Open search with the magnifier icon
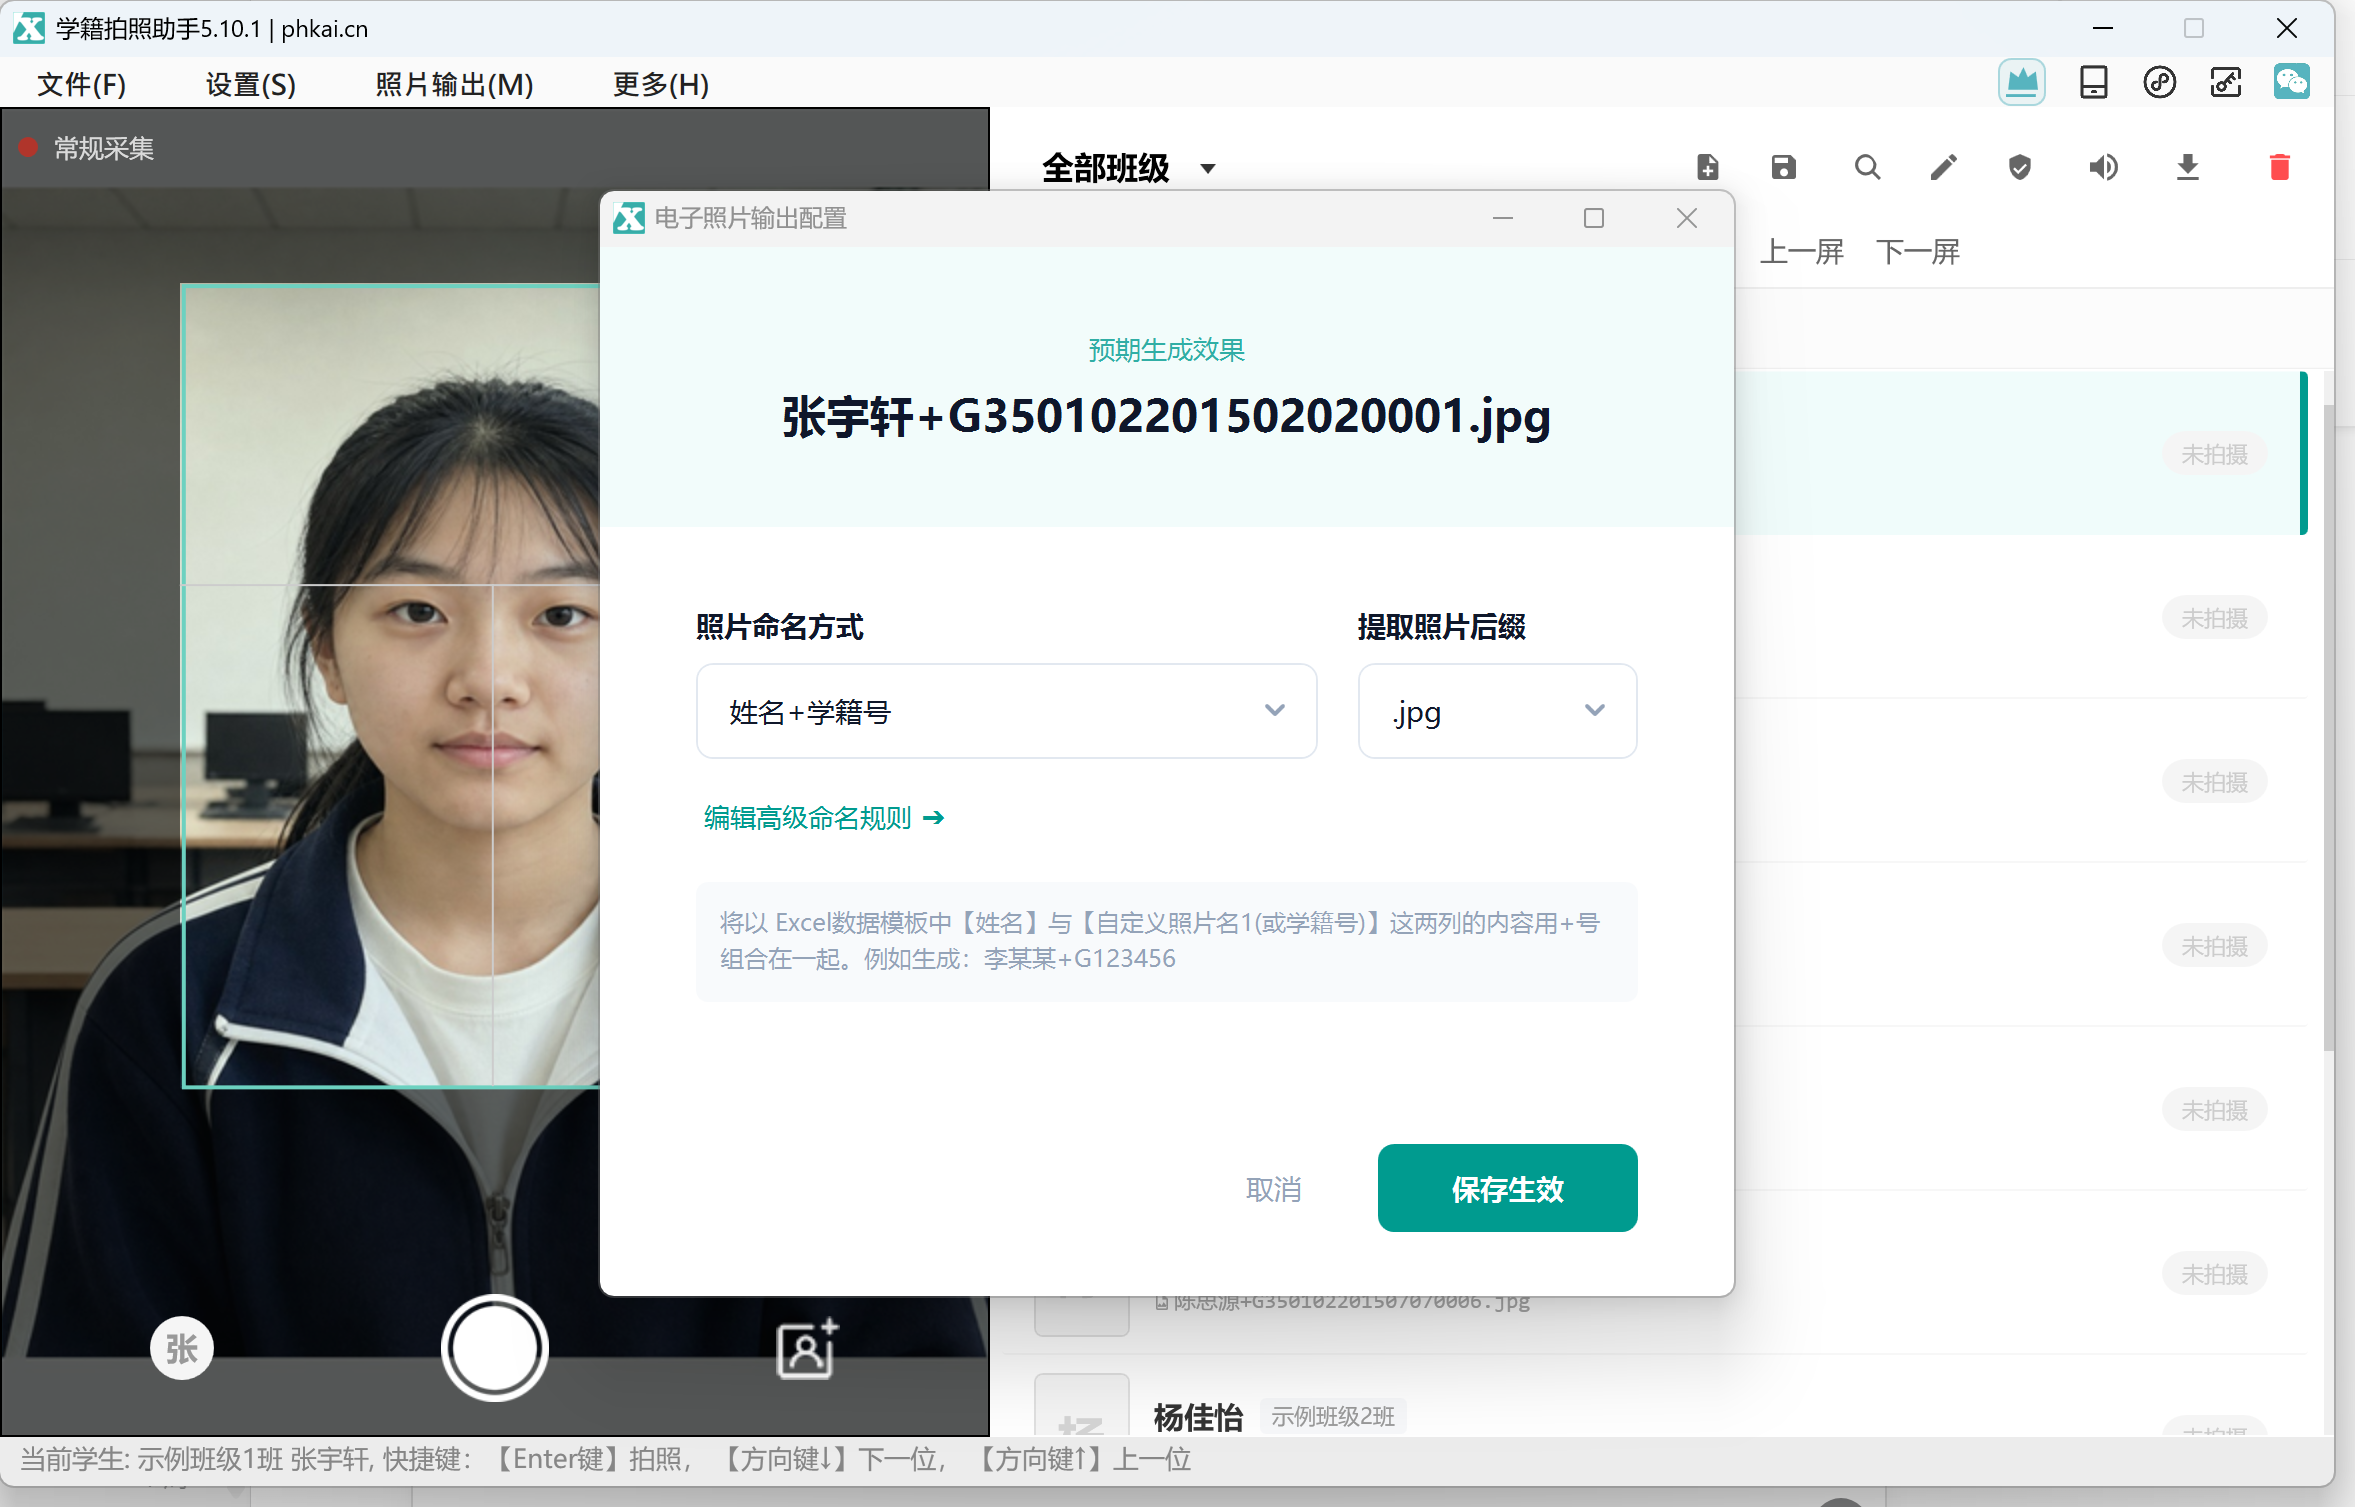The width and height of the screenshot is (2355, 1507). (x=1867, y=167)
